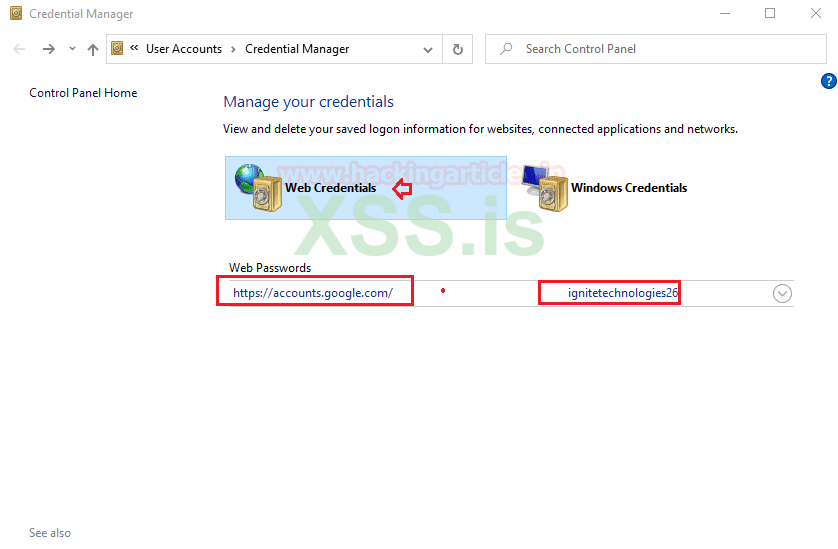Click the Web Credentials globe safe icon

click(258, 188)
